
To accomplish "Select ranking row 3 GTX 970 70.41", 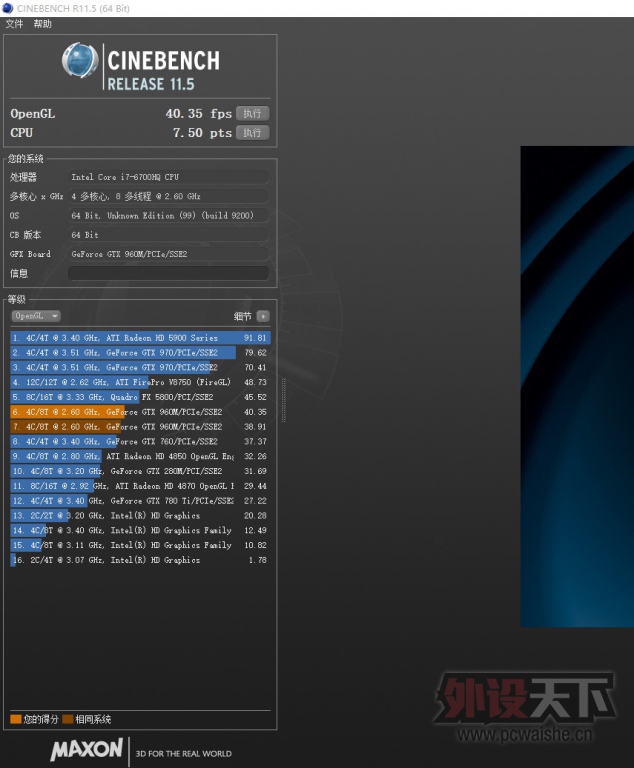I will click(140, 367).
